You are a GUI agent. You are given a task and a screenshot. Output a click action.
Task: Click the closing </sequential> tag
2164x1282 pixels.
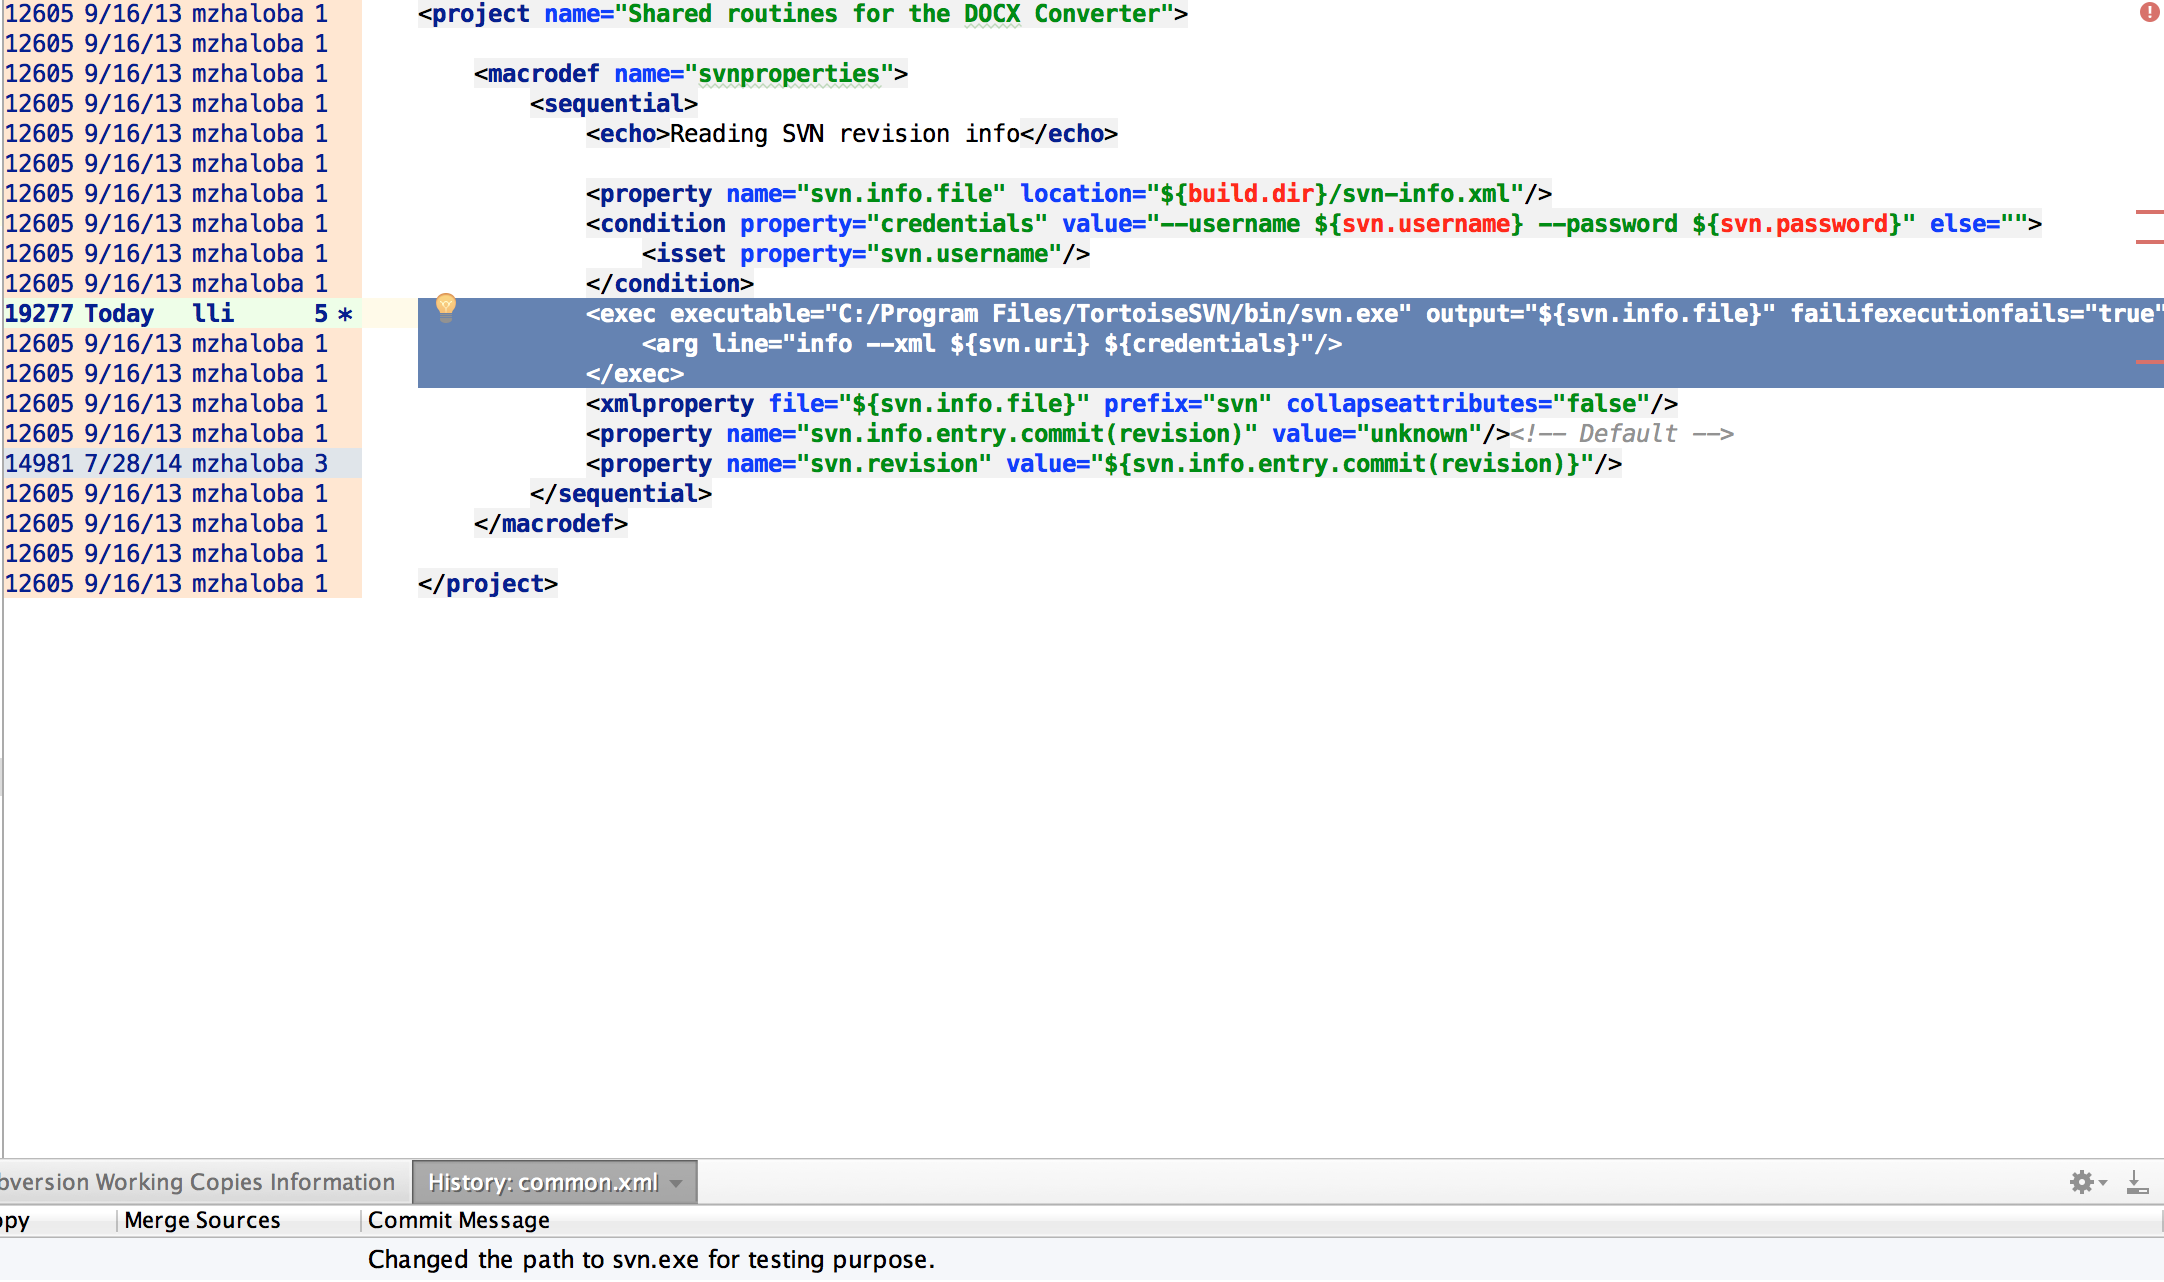pos(621,493)
